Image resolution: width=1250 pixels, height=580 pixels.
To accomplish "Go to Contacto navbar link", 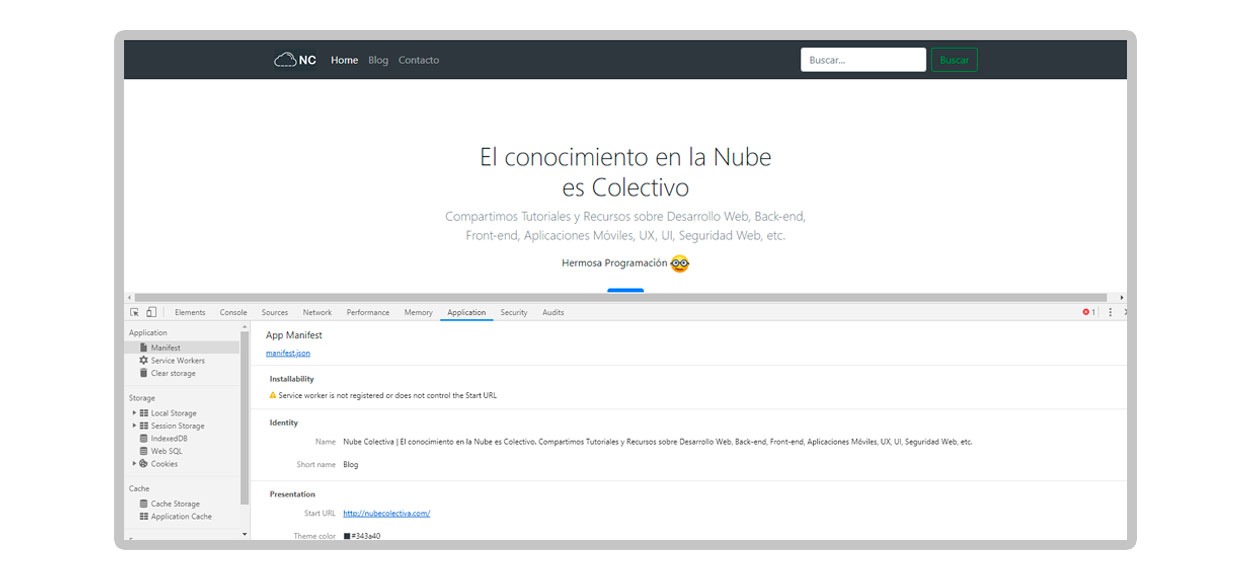I will (419, 60).
